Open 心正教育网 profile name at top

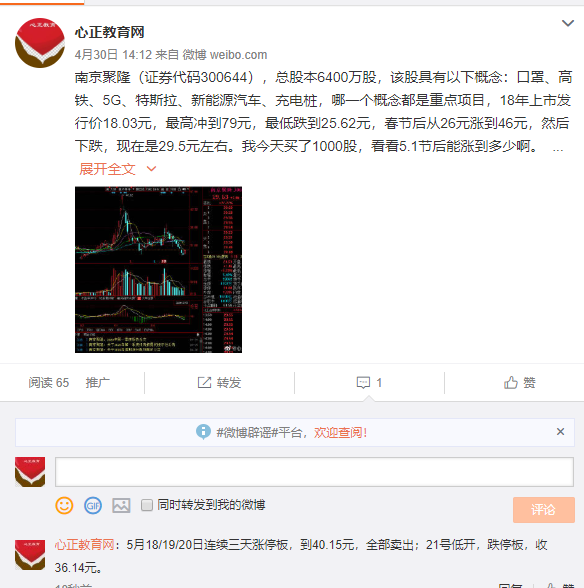click(x=110, y=32)
